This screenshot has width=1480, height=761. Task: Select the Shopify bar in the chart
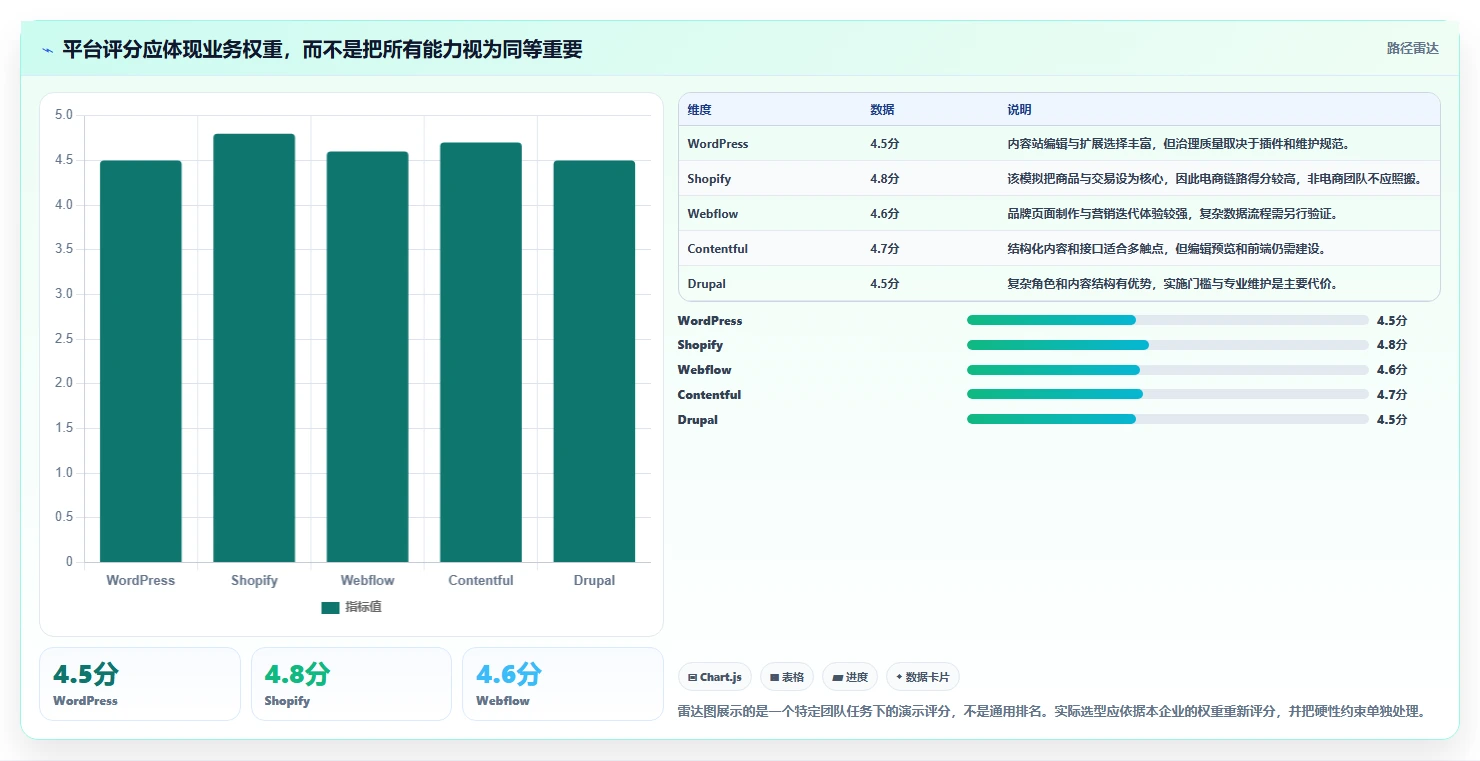point(254,348)
